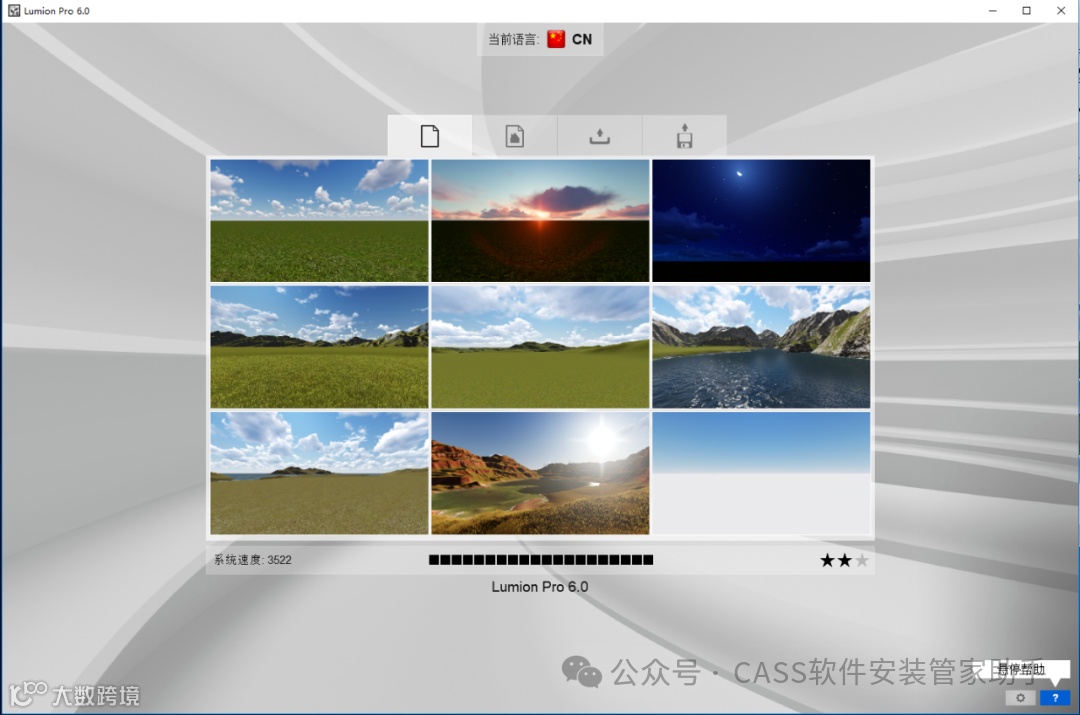The width and height of the screenshot is (1080, 715).
Task: Click the Lumion Pro 6.0 version label
Action: (x=540, y=587)
